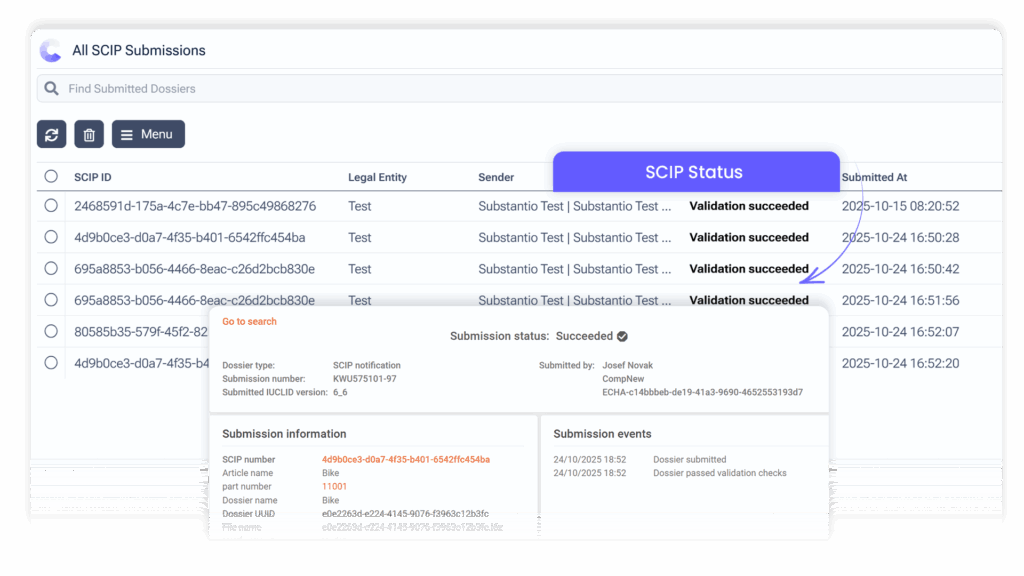Click the trash delete icon button
Image resolution: width=1024 pixels, height=576 pixels.
click(89, 134)
